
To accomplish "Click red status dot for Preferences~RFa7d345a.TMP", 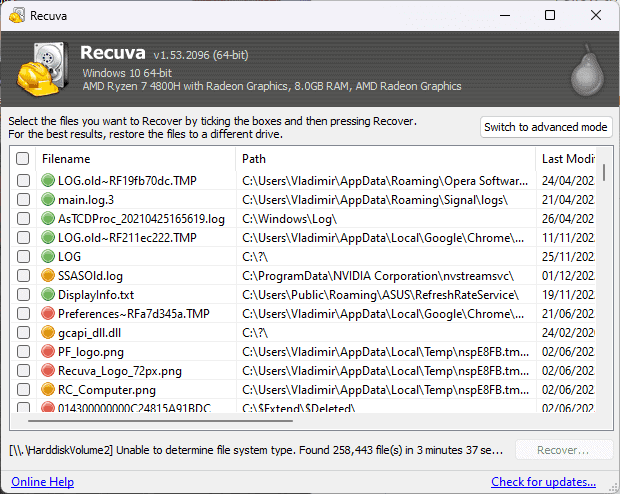I will click(48, 313).
